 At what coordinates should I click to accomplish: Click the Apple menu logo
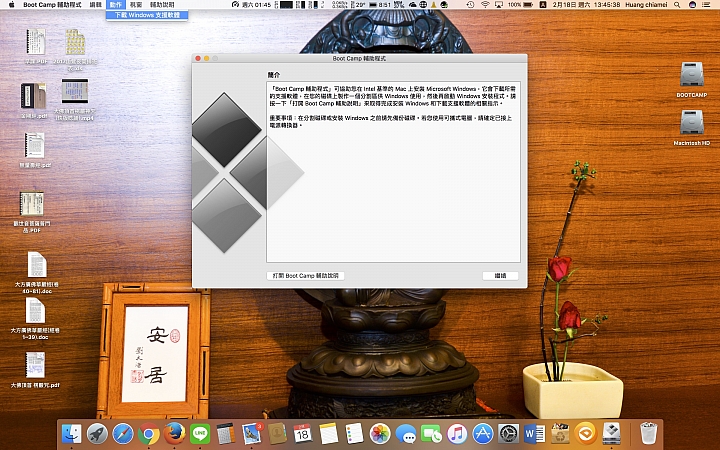coord(11,5)
